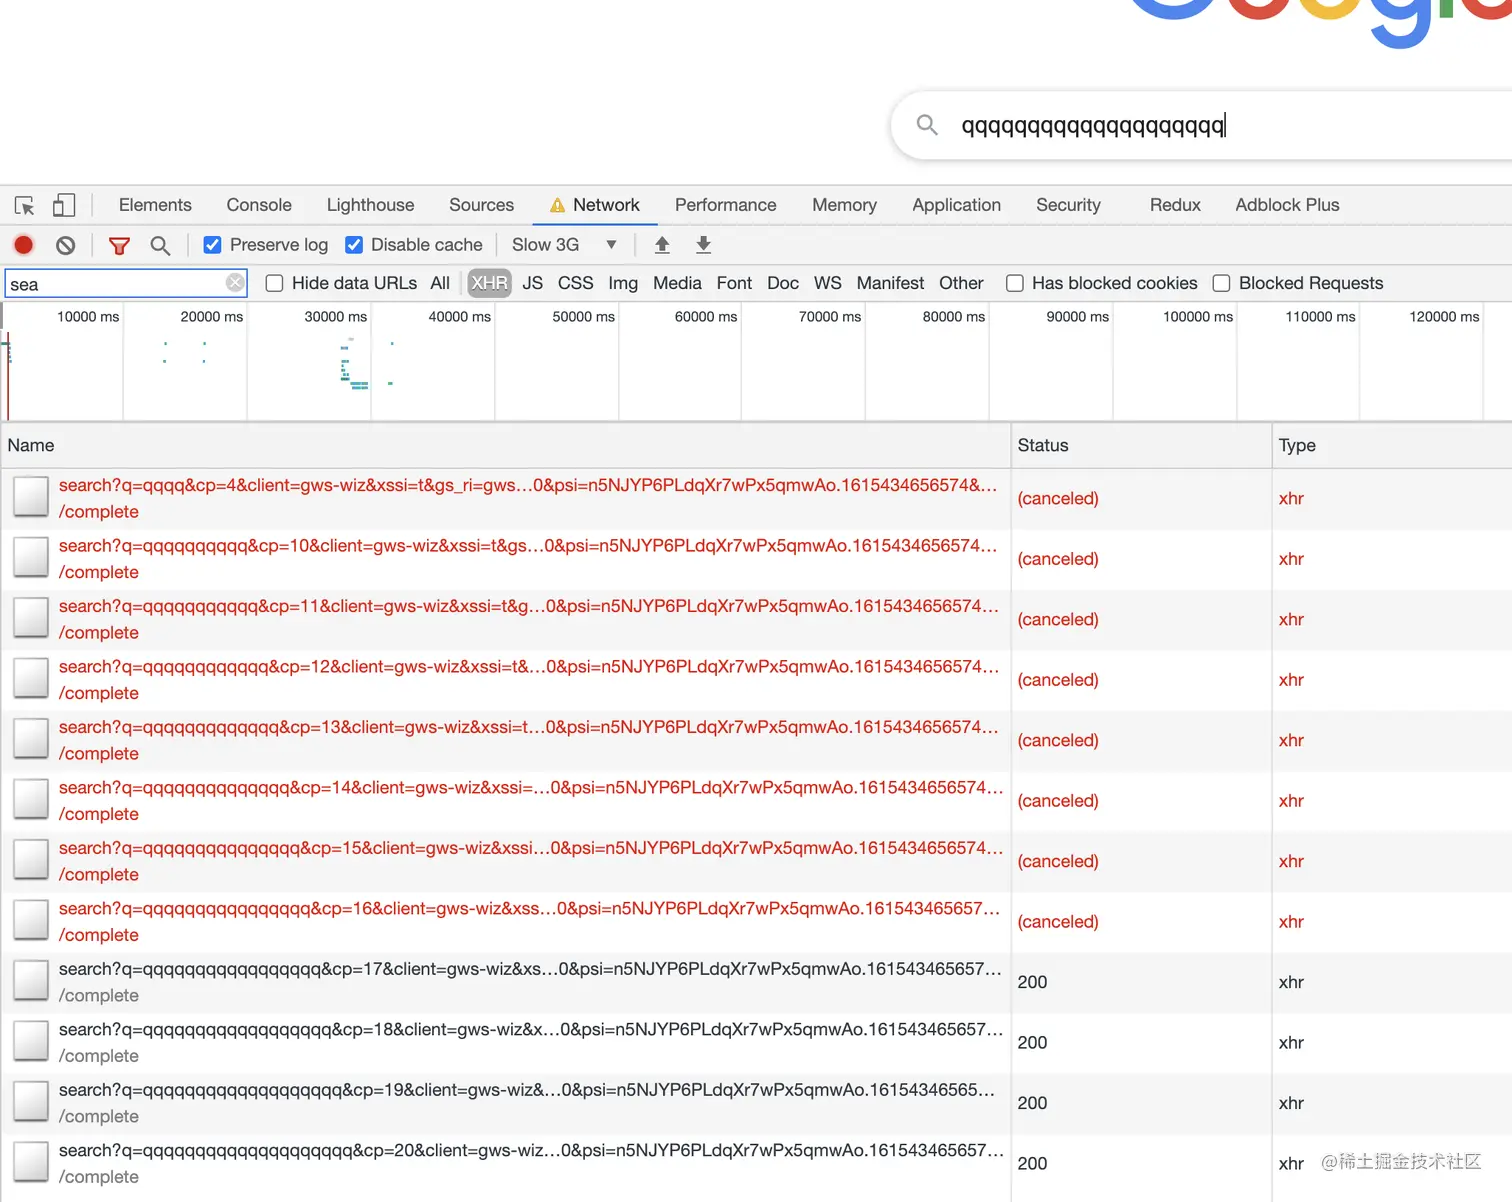Select the Img filter type
1512x1202 pixels.
coord(623,283)
